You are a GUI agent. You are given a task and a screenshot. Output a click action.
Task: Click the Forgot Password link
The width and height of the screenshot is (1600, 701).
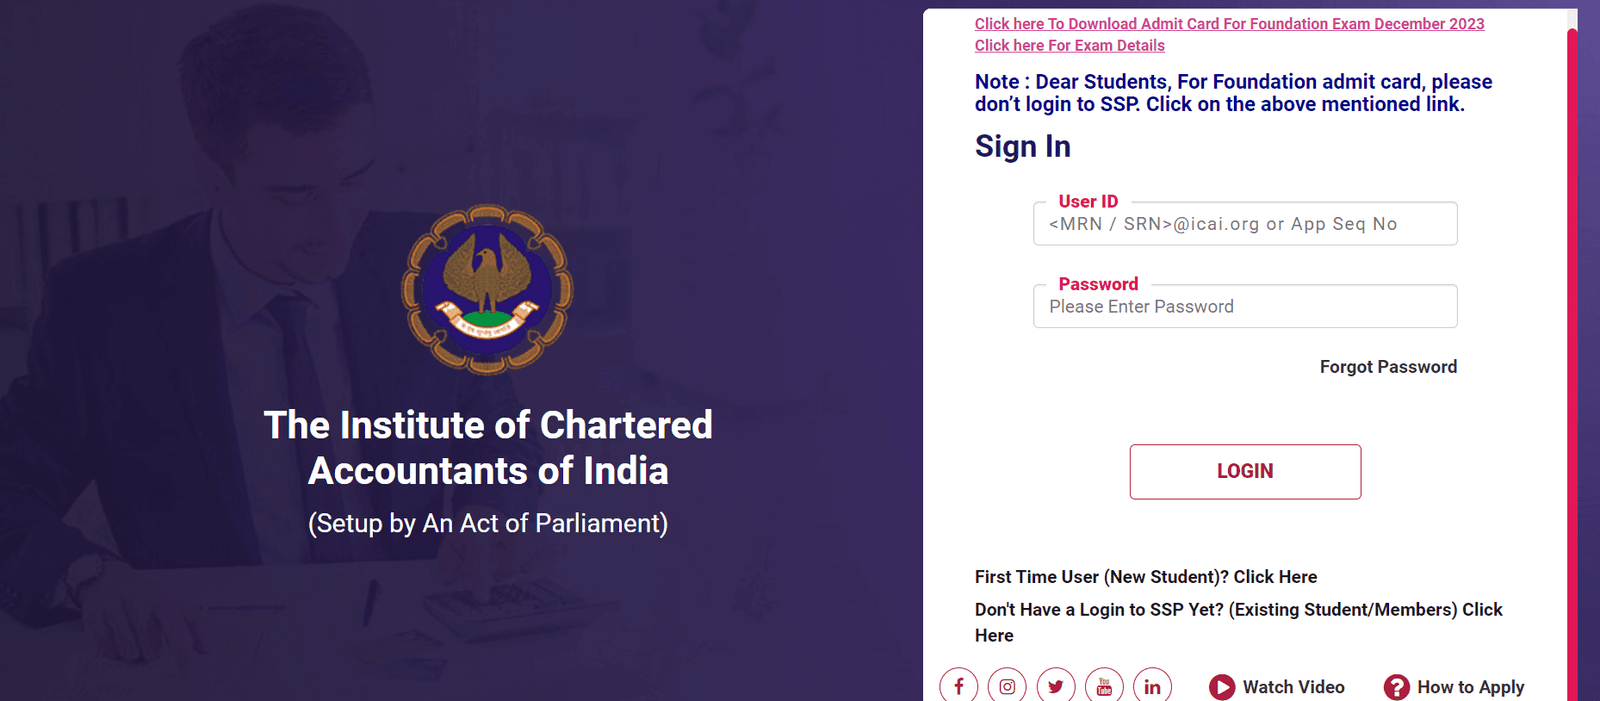pyautogui.click(x=1388, y=367)
